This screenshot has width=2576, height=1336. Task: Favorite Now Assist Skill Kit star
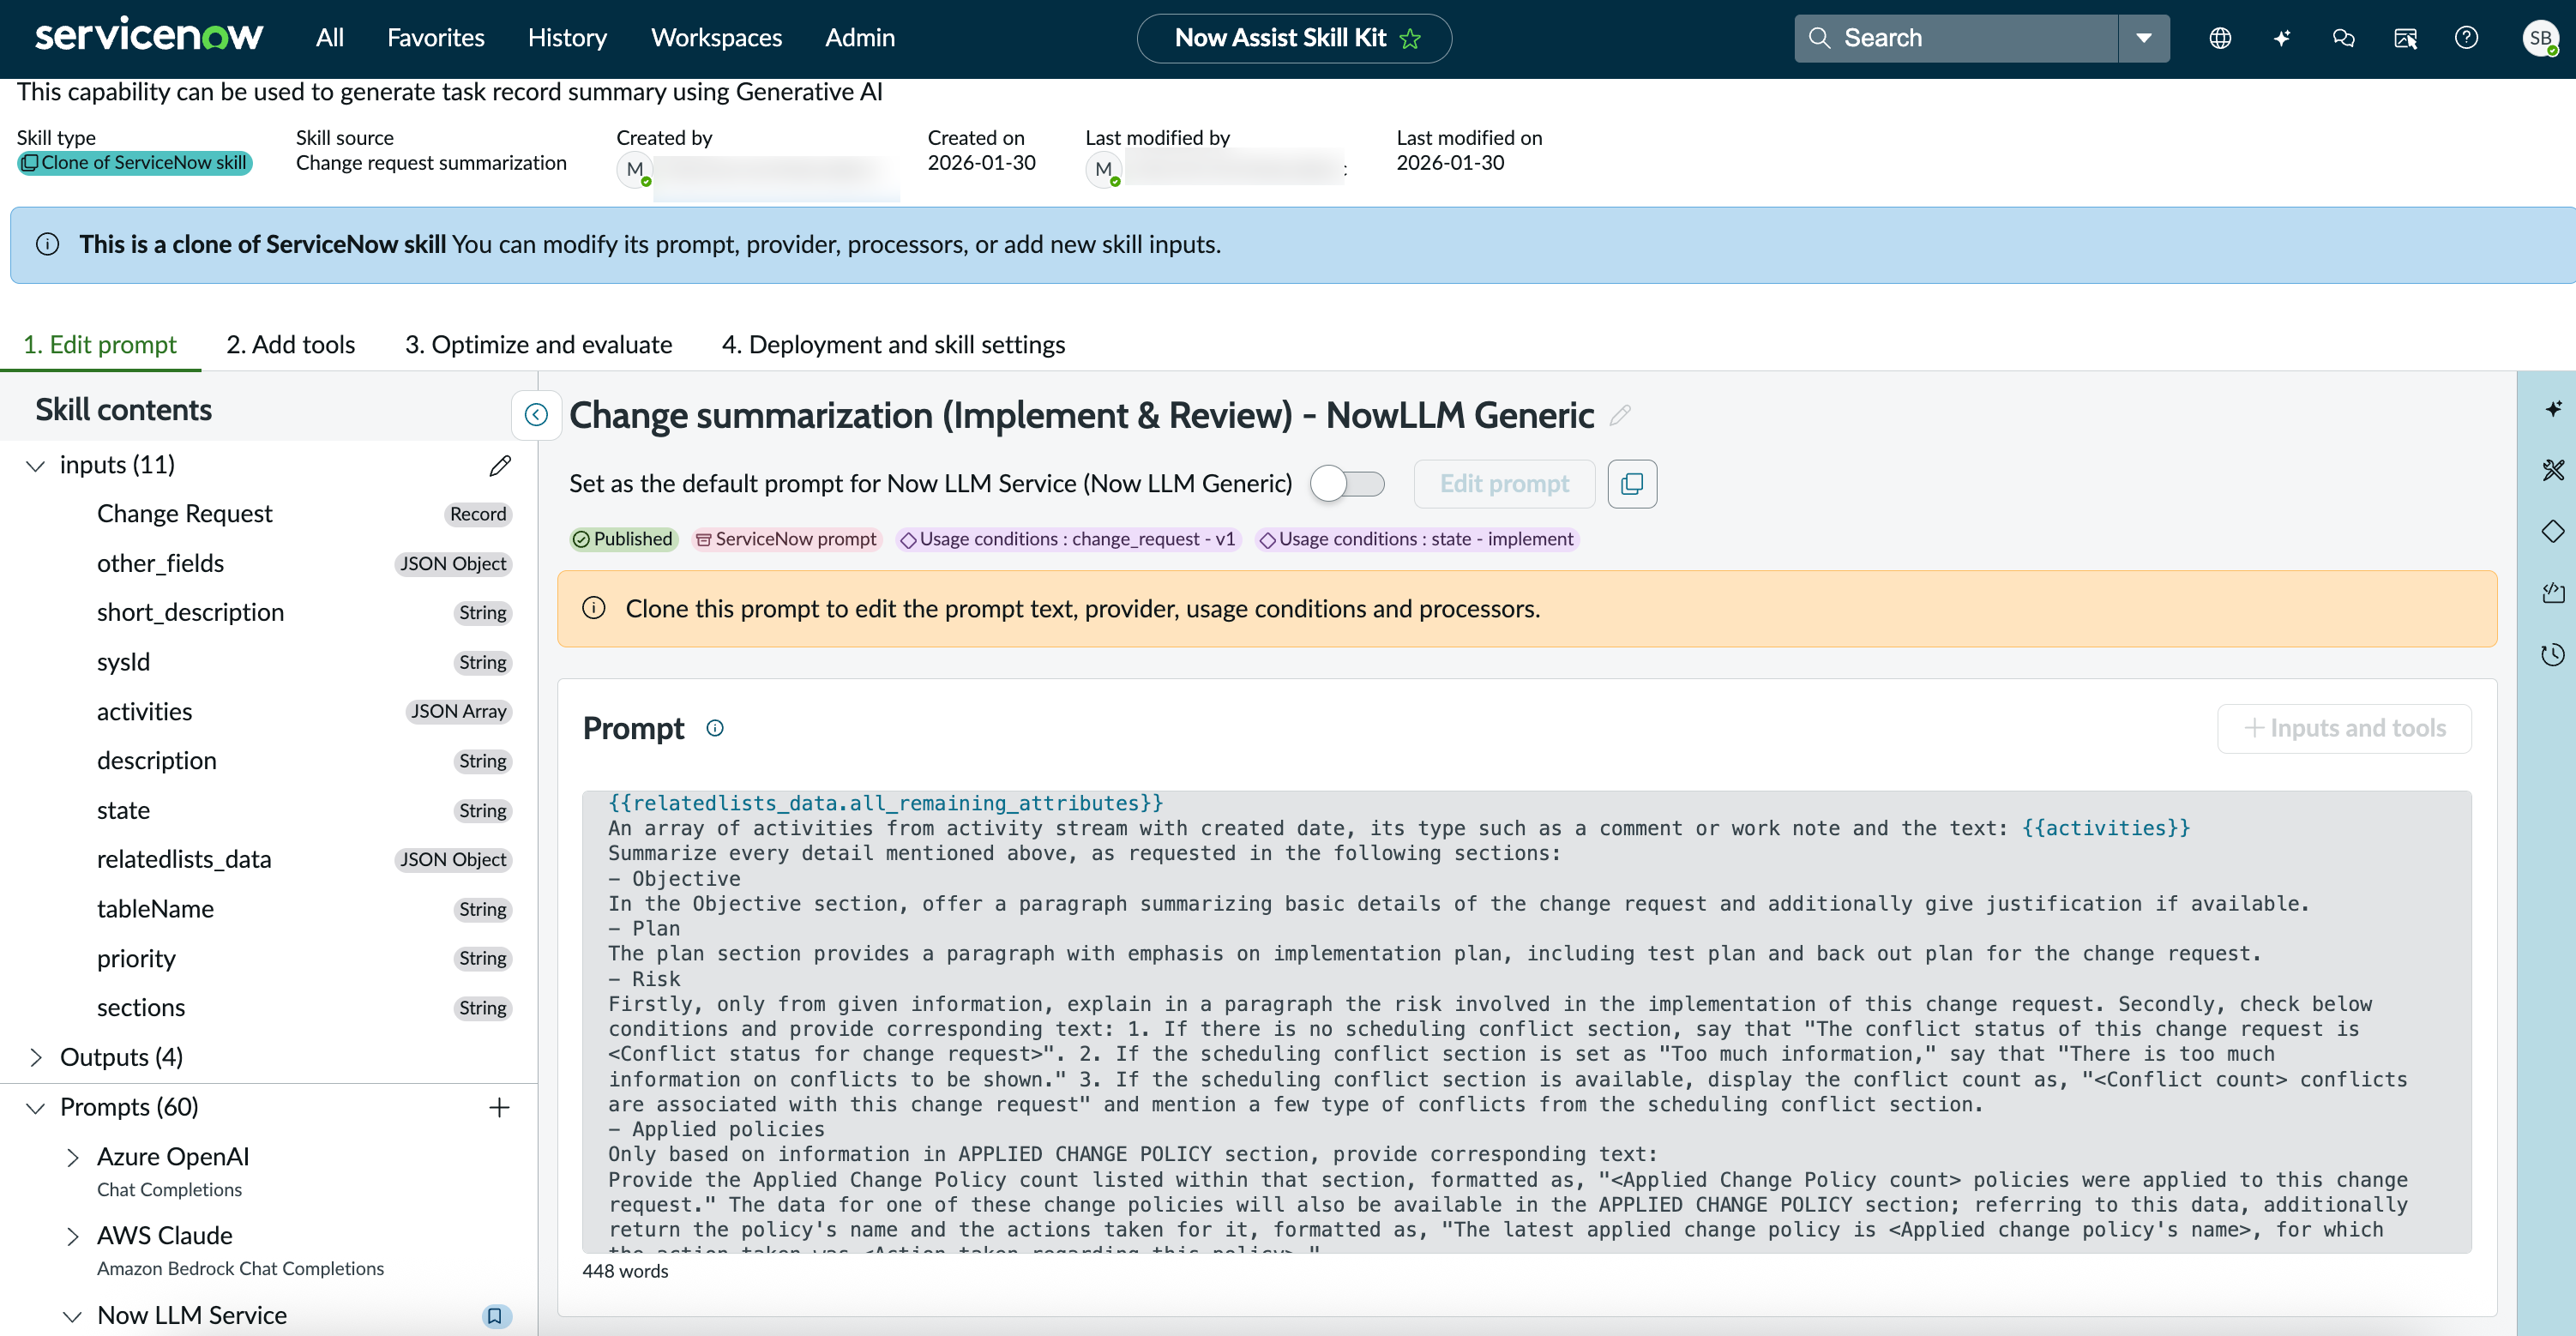click(x=1410, y=39)
